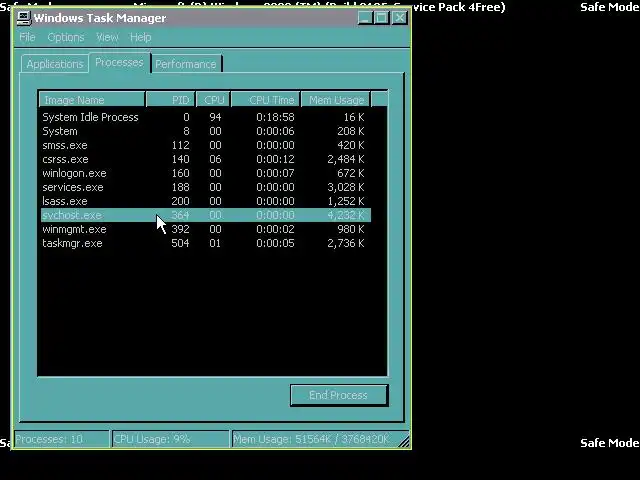Screen dimensions: 640x480
Task: Maximize the Task Manager window
Action: [x=382, y=18]
